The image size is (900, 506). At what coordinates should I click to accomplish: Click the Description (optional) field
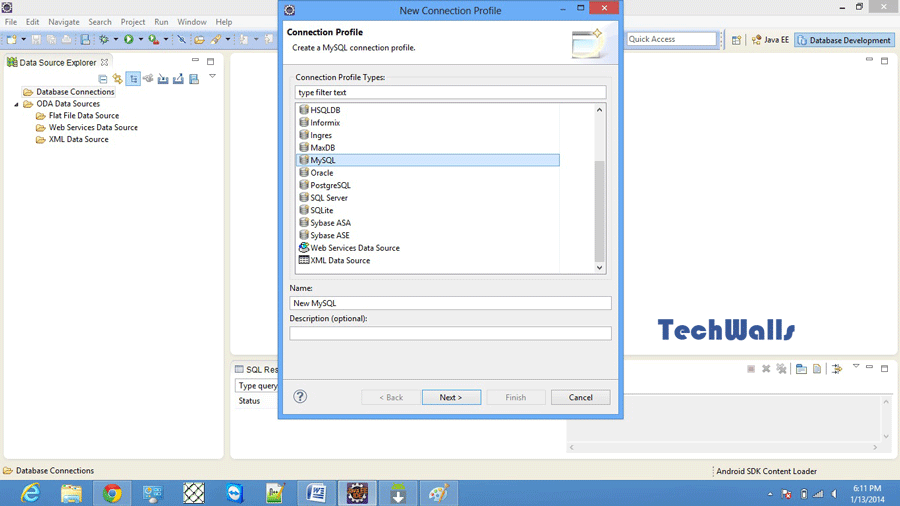pos(451,333)
